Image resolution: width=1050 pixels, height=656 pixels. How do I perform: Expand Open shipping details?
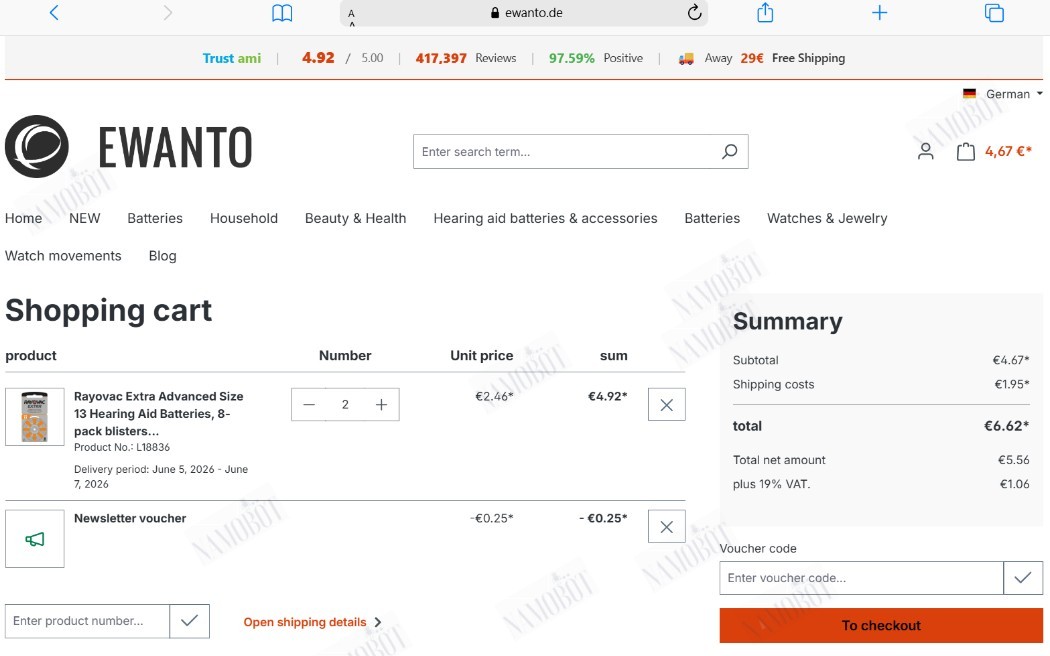[x=312, y=622]
